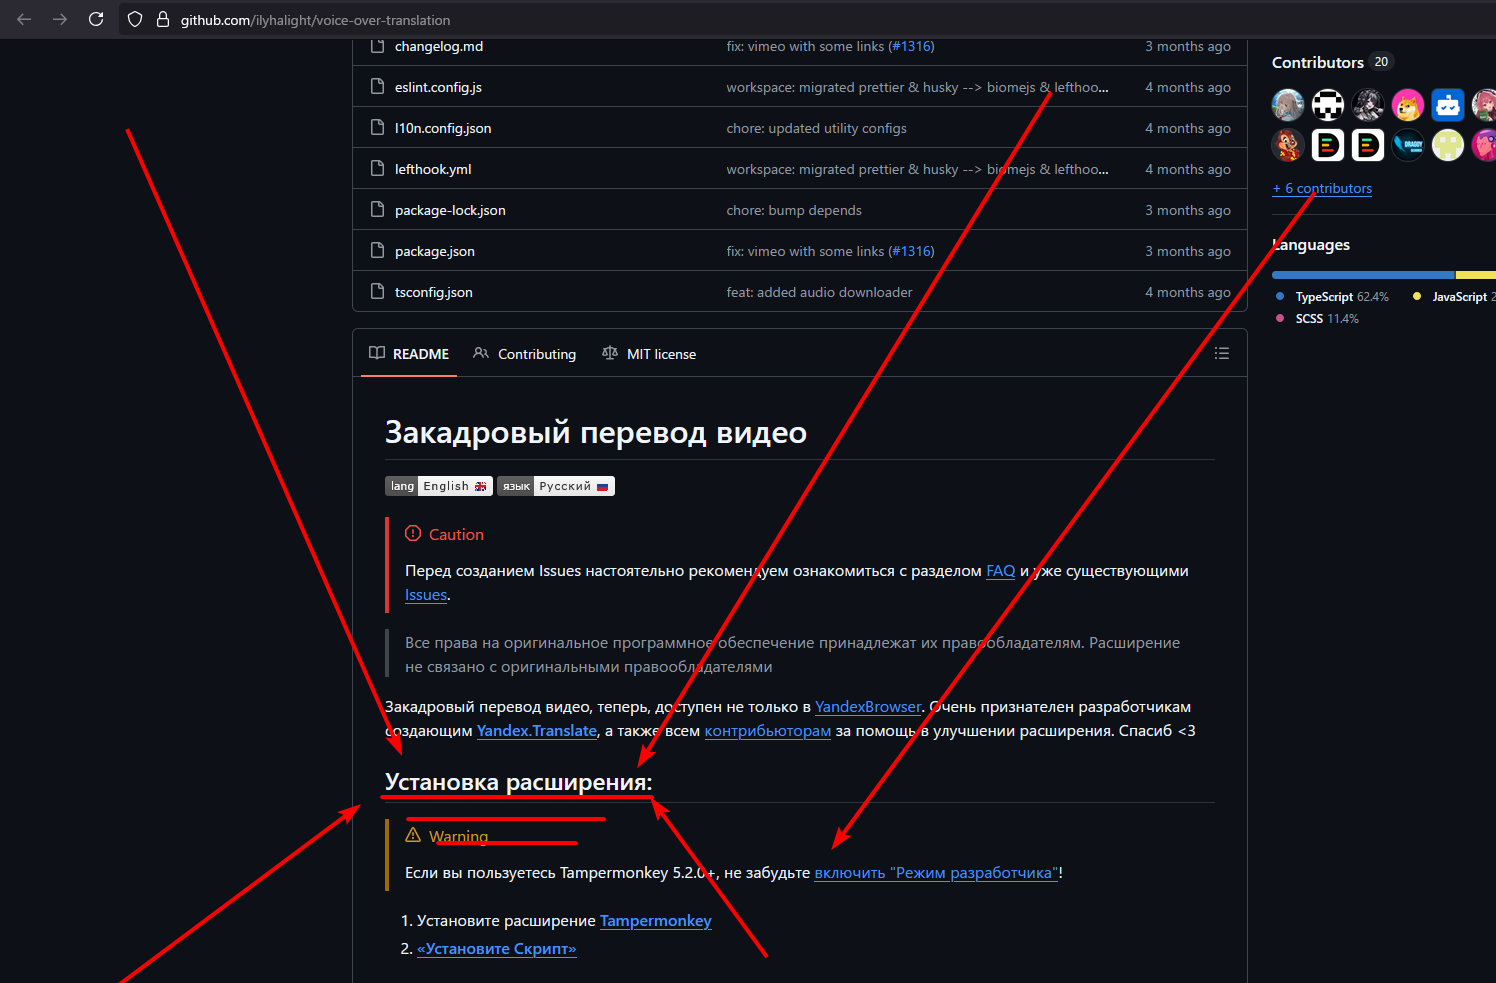
Task: Open the lefthook.yml row's commit message
Action: 917,169
